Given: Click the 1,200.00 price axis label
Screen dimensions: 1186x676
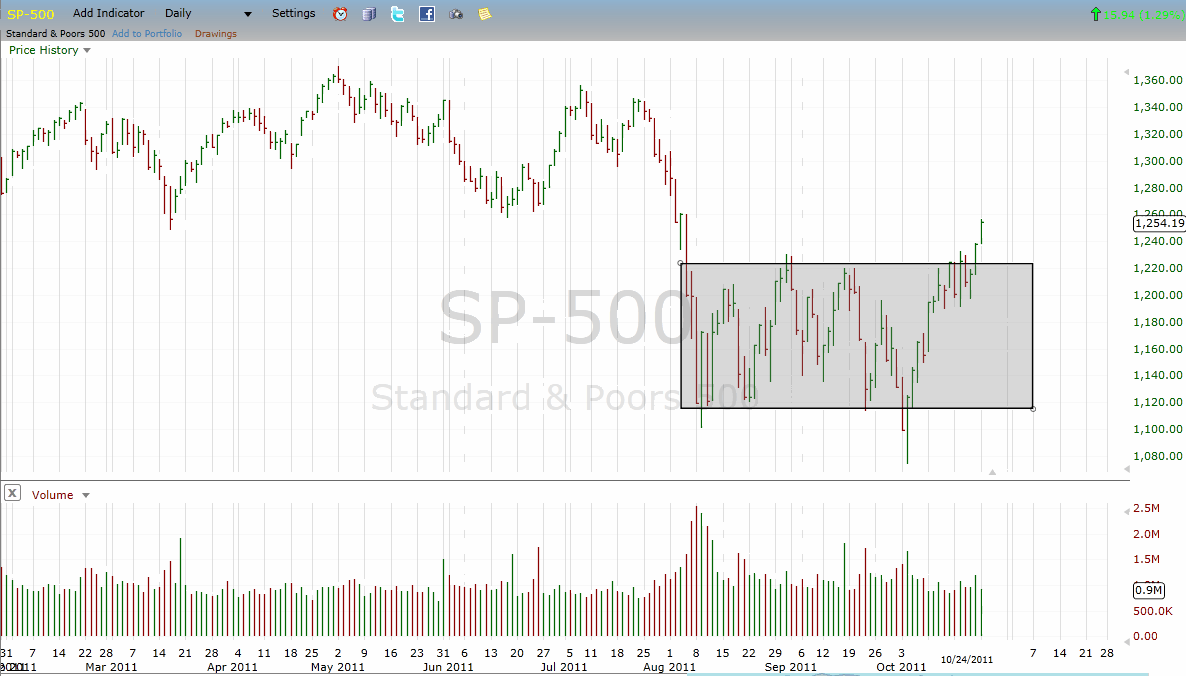Looking at the screenshot, I should click(1157, 295).
